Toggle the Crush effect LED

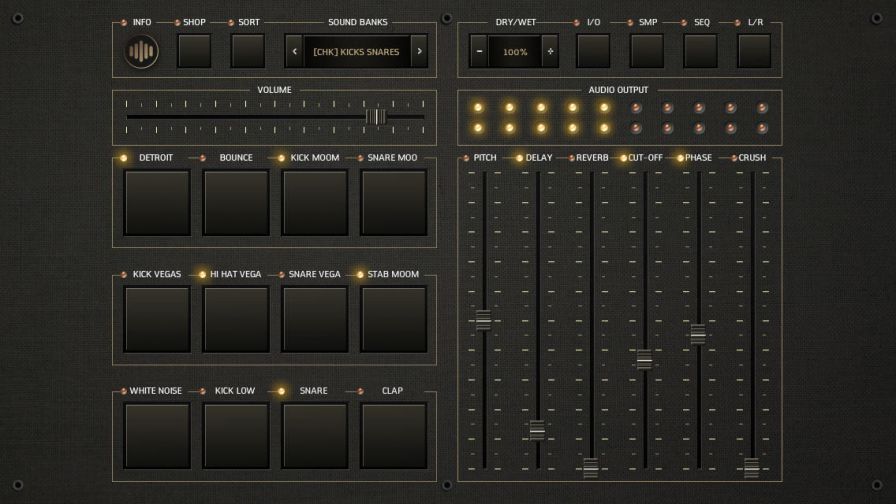[x=734, y=158]
